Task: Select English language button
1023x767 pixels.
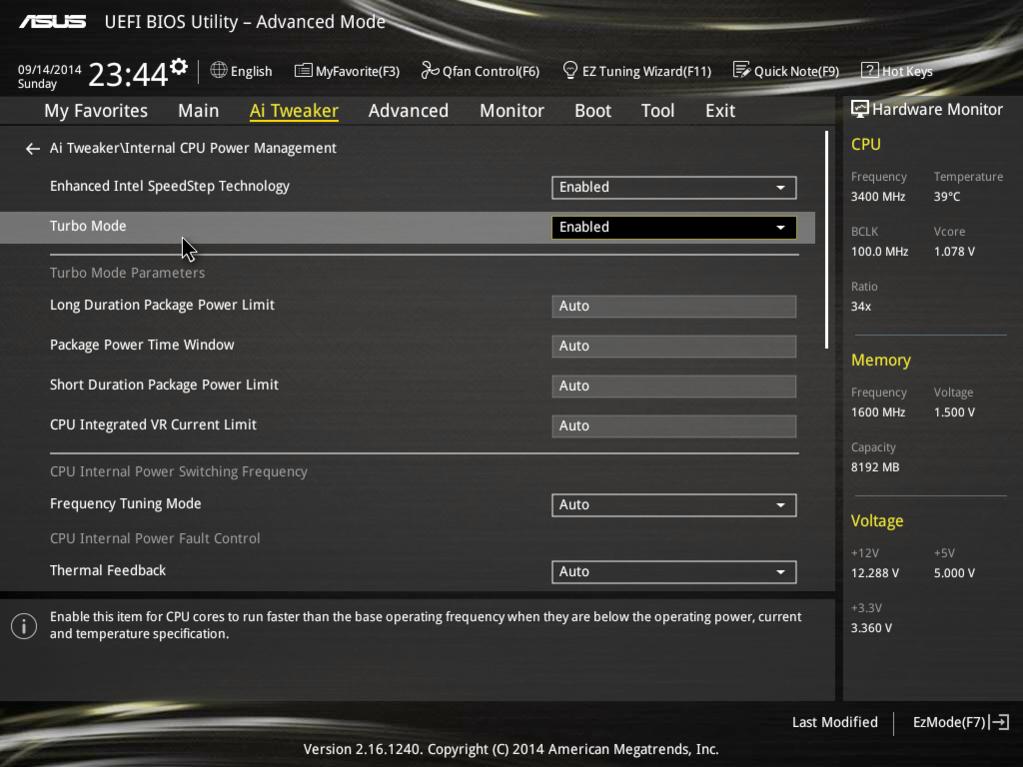Action: [241, 70]
